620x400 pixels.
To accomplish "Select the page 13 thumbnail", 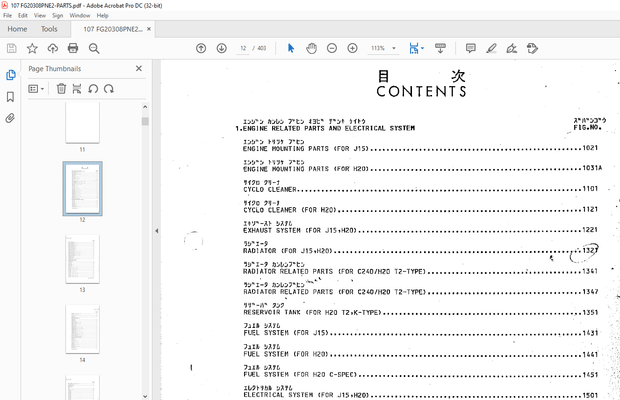I will 82,259.
